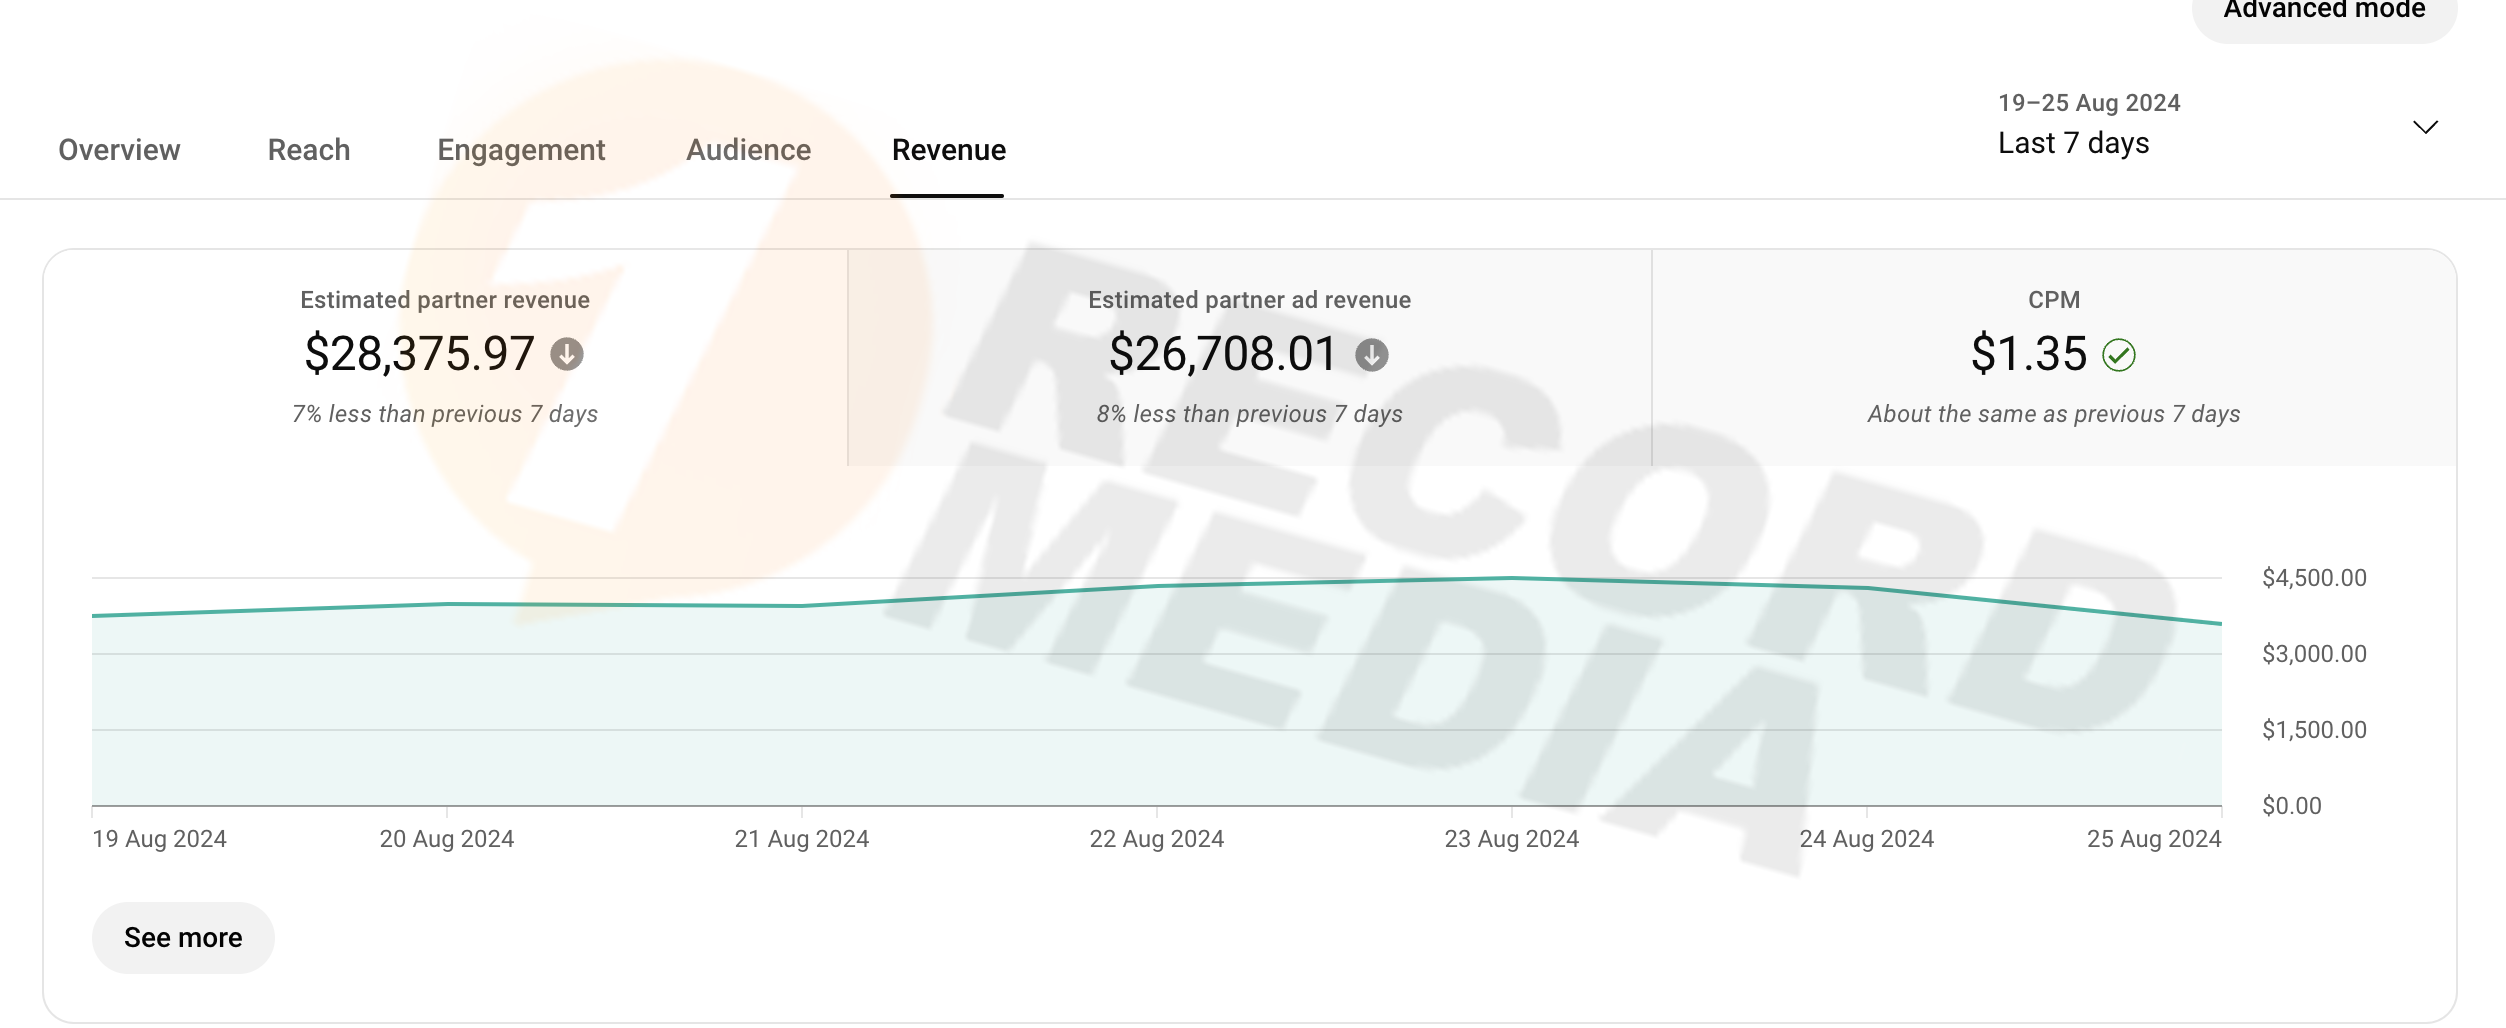
Task: Click the 19 Aug 2024 axis label
Action: pyautogui.click(x=160, y=839)
